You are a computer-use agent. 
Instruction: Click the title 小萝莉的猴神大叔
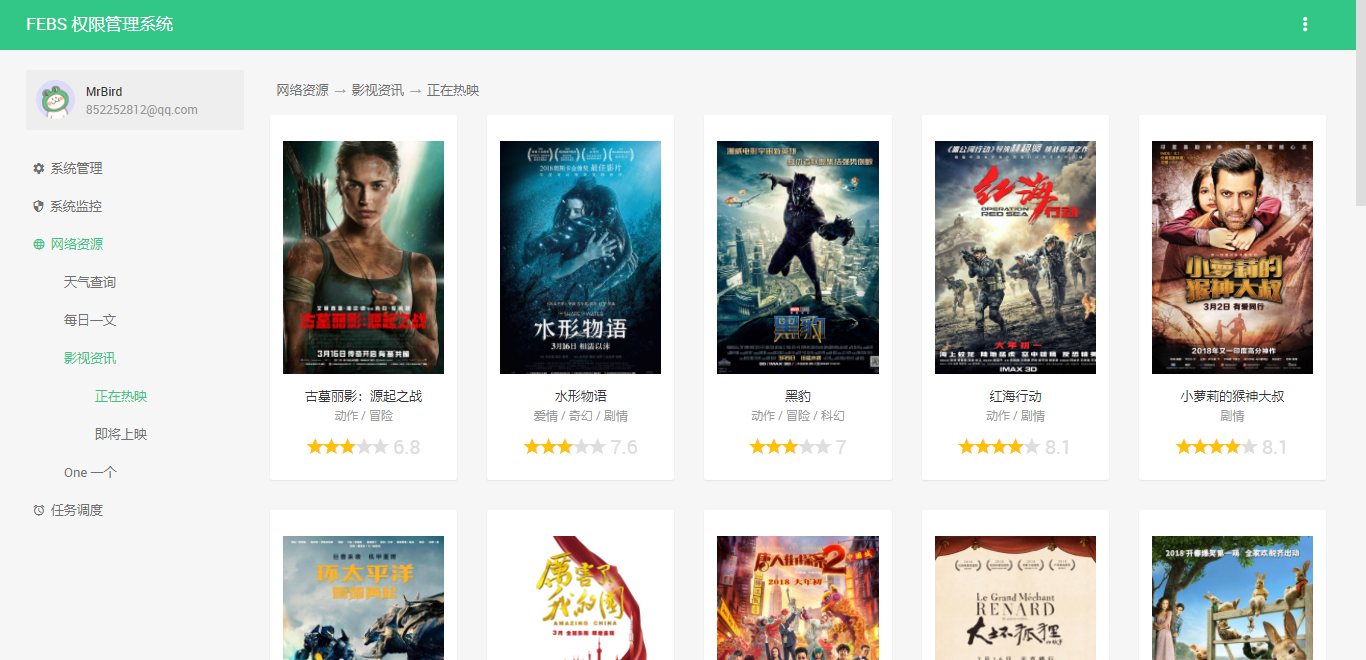(1232, 396)
